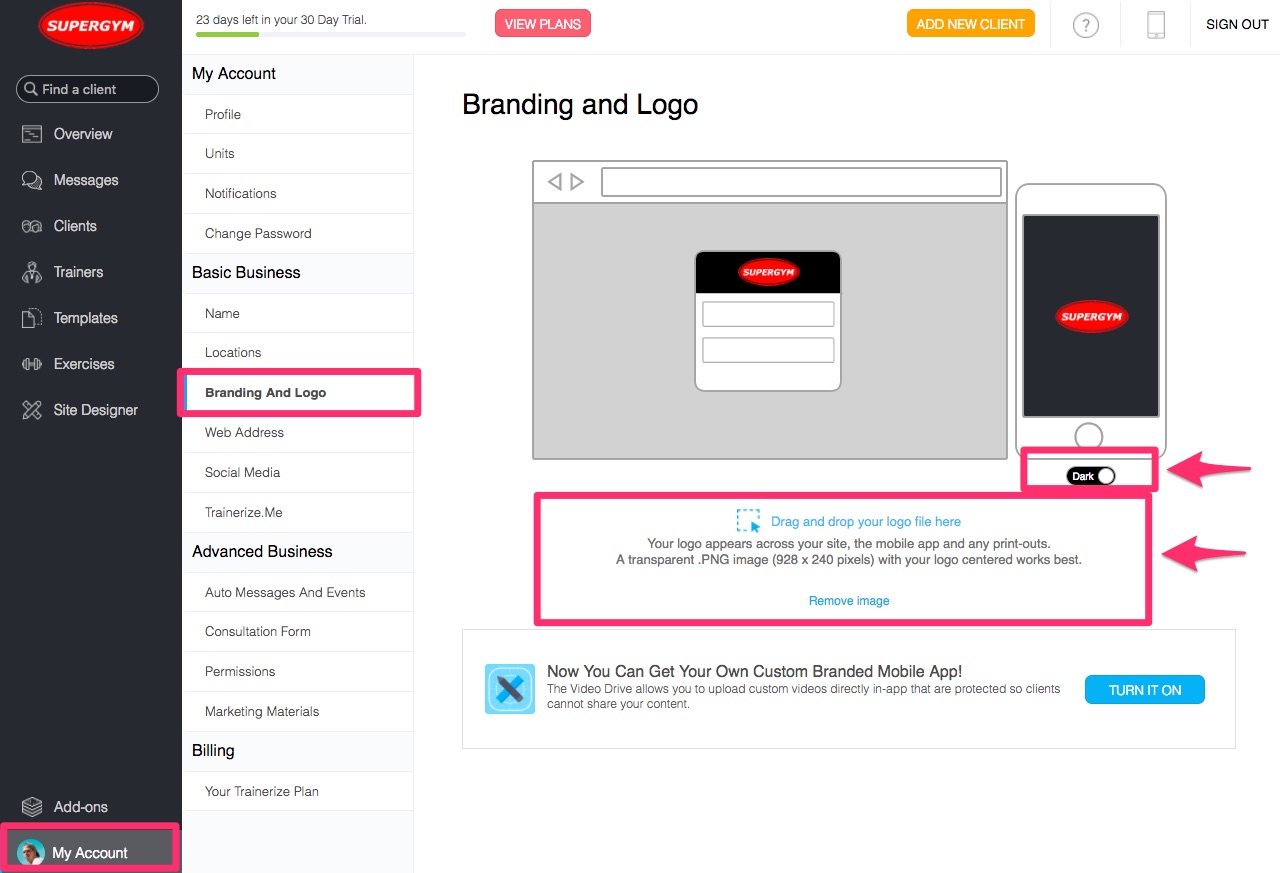
Task: Go to Messages text label in sidebar
Action: coord(86,180)
